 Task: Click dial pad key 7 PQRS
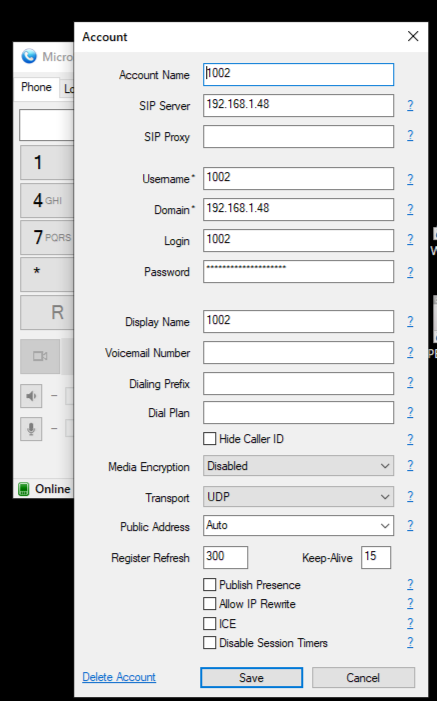tap(47, 237)
